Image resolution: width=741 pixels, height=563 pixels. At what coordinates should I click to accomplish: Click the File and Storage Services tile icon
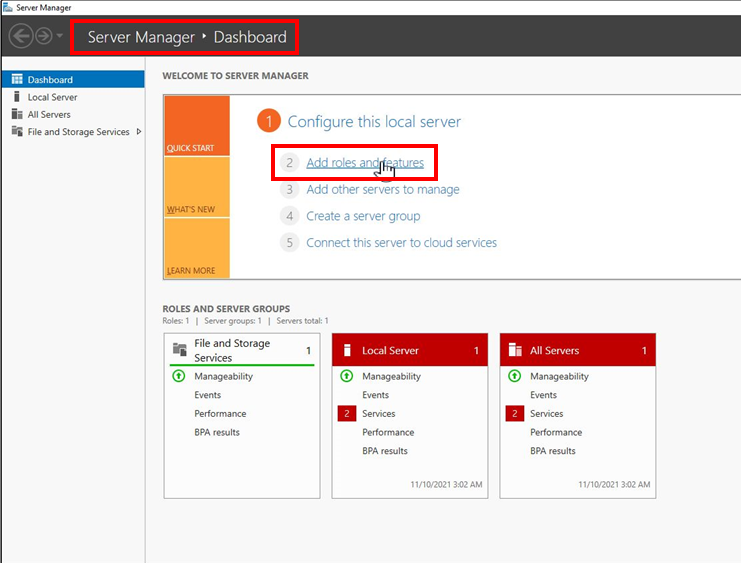pos(180,349)
